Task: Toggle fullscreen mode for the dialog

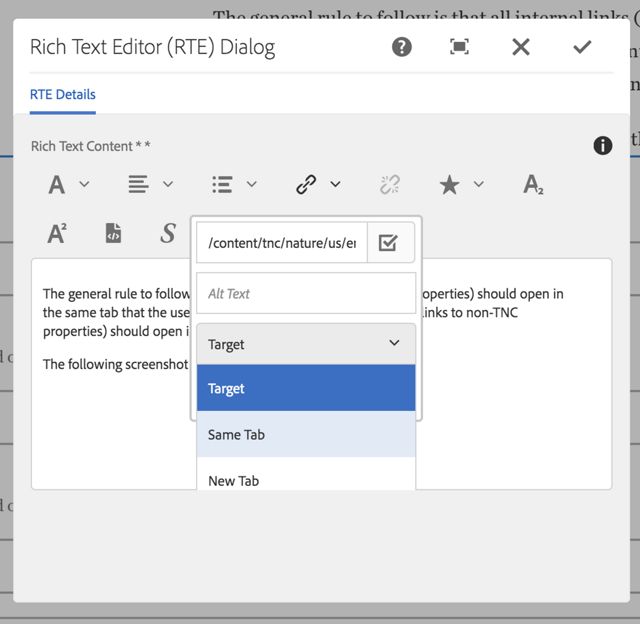Action: point(459,47)
